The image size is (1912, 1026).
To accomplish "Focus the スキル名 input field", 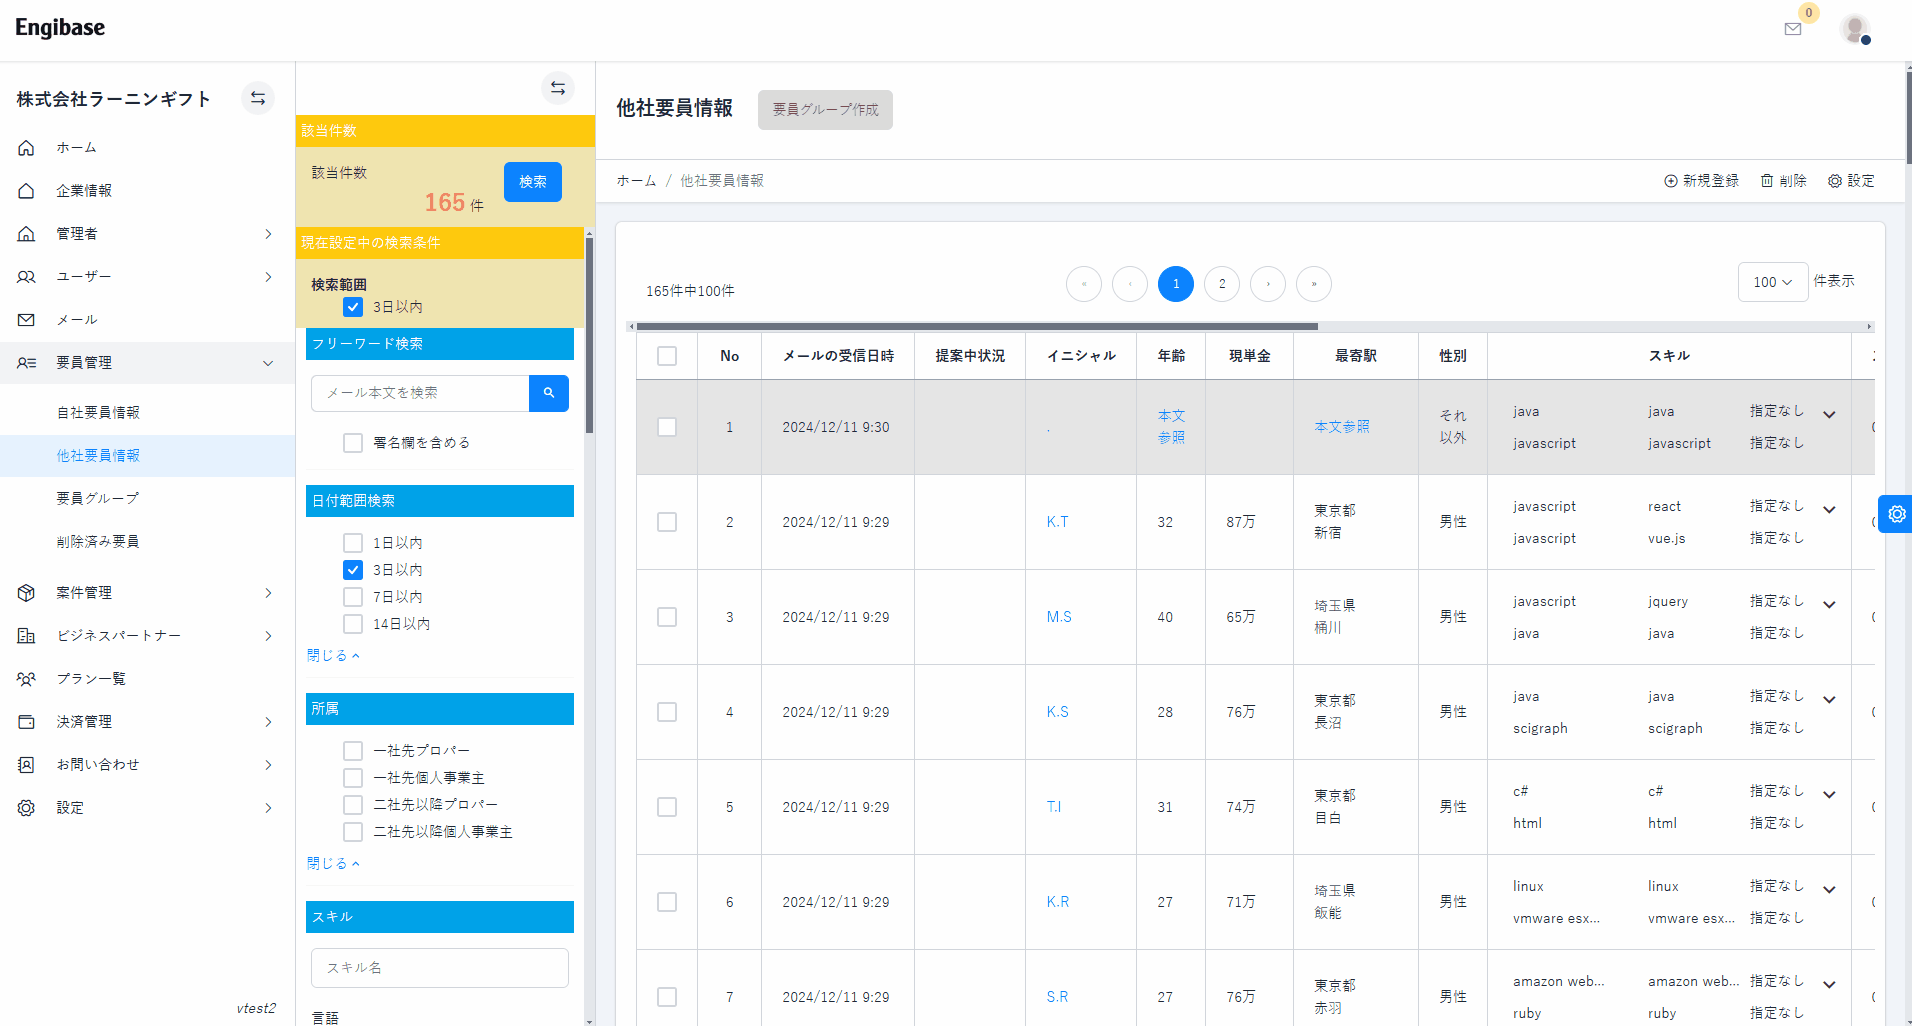I will click(440, 968).
